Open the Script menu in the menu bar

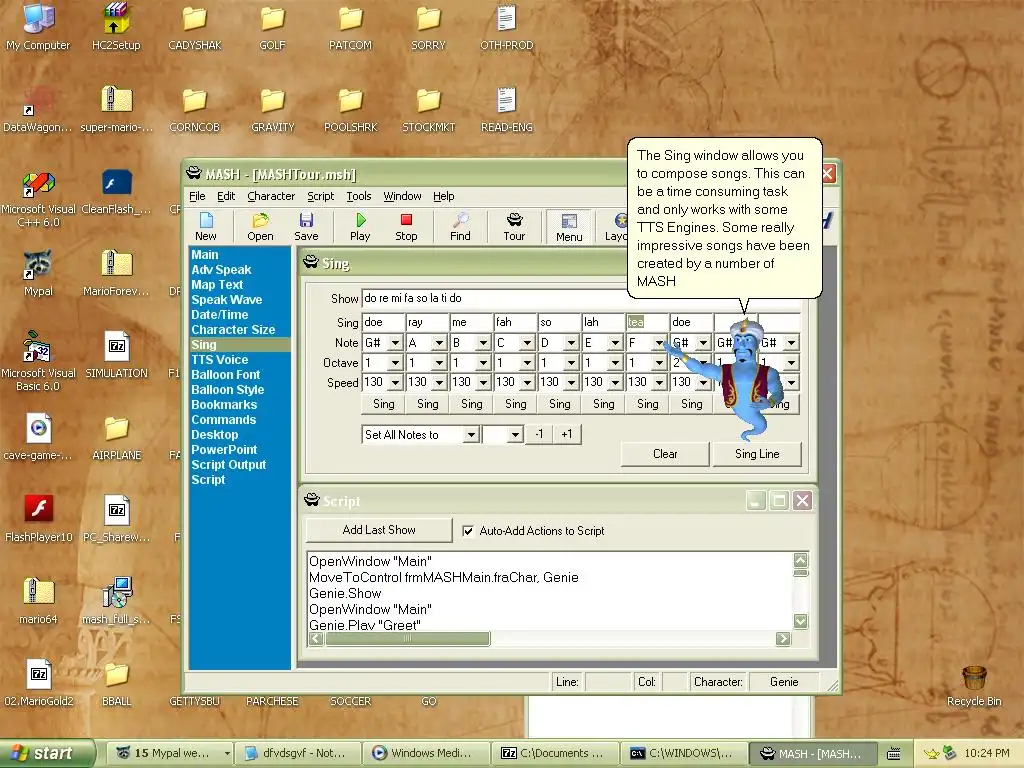click(321, 196)
